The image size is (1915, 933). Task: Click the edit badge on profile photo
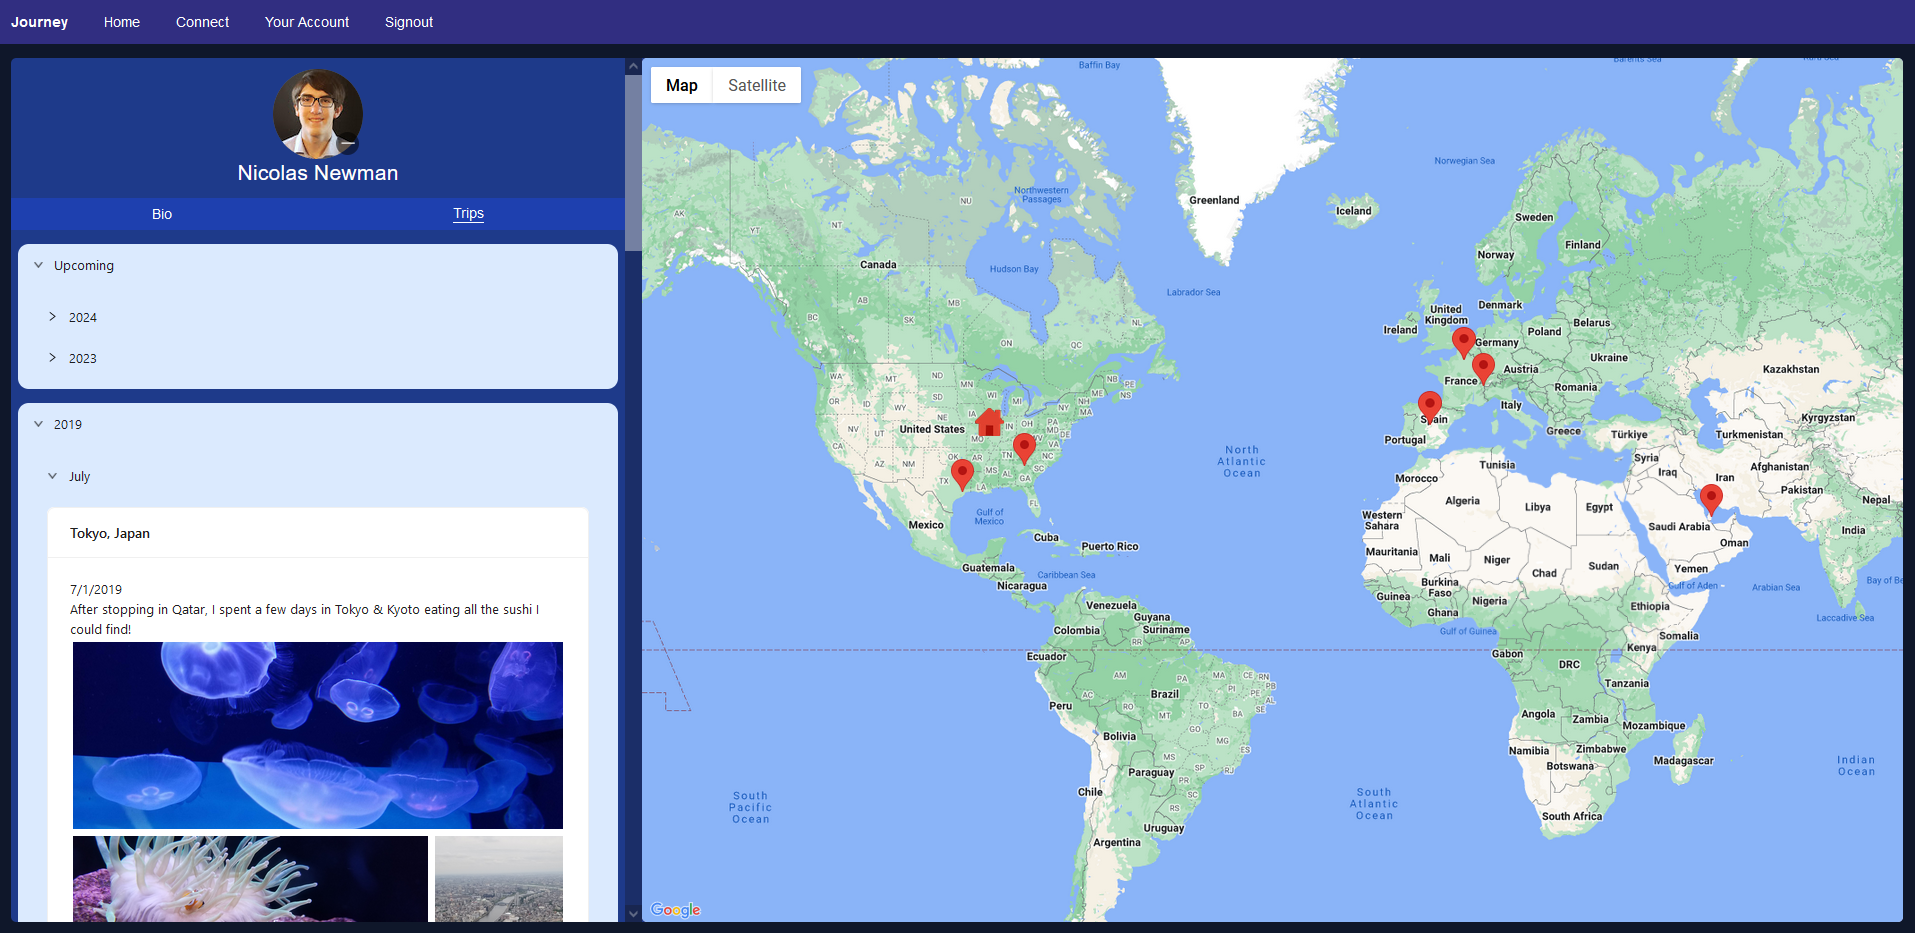point(347,143)
